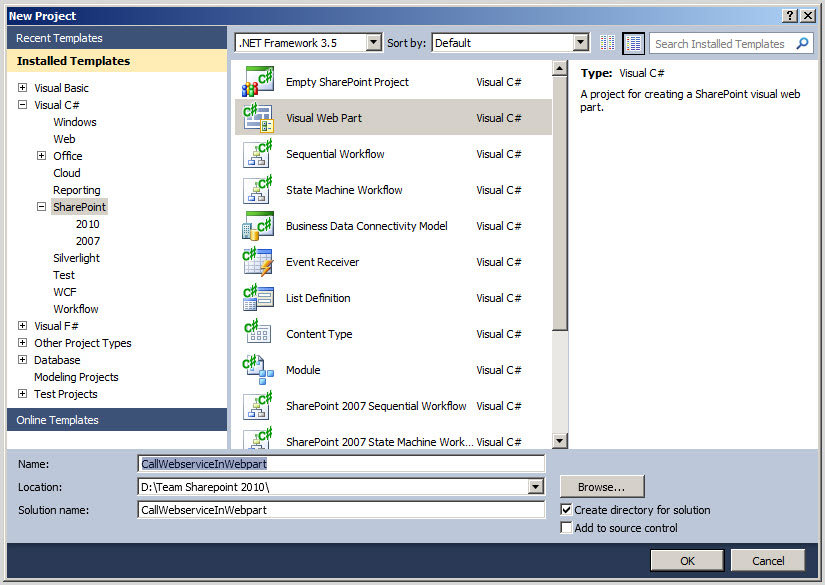
Task: Select the Test category under Visual C#
Action: (64, 275)
